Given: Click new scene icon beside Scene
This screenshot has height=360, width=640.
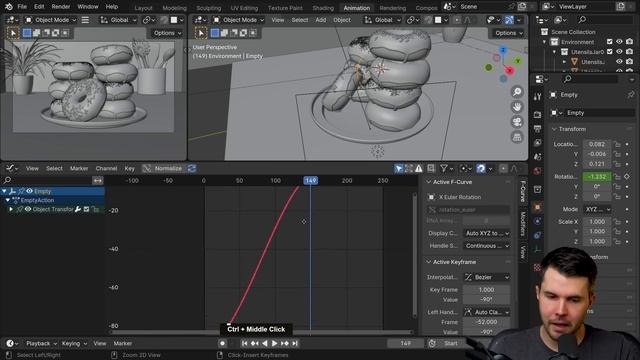Looking at the screenshot, I should click(522, 7).
